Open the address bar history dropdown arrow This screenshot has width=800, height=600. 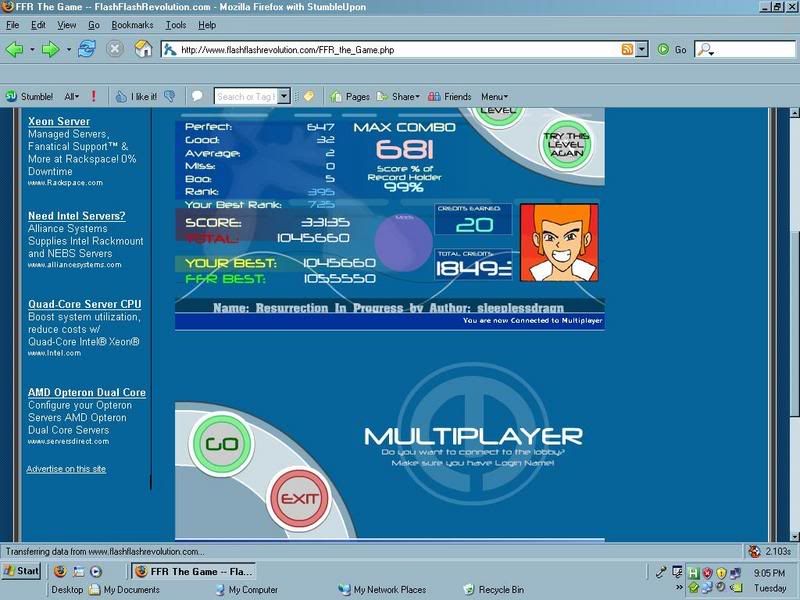click(642, 48)
